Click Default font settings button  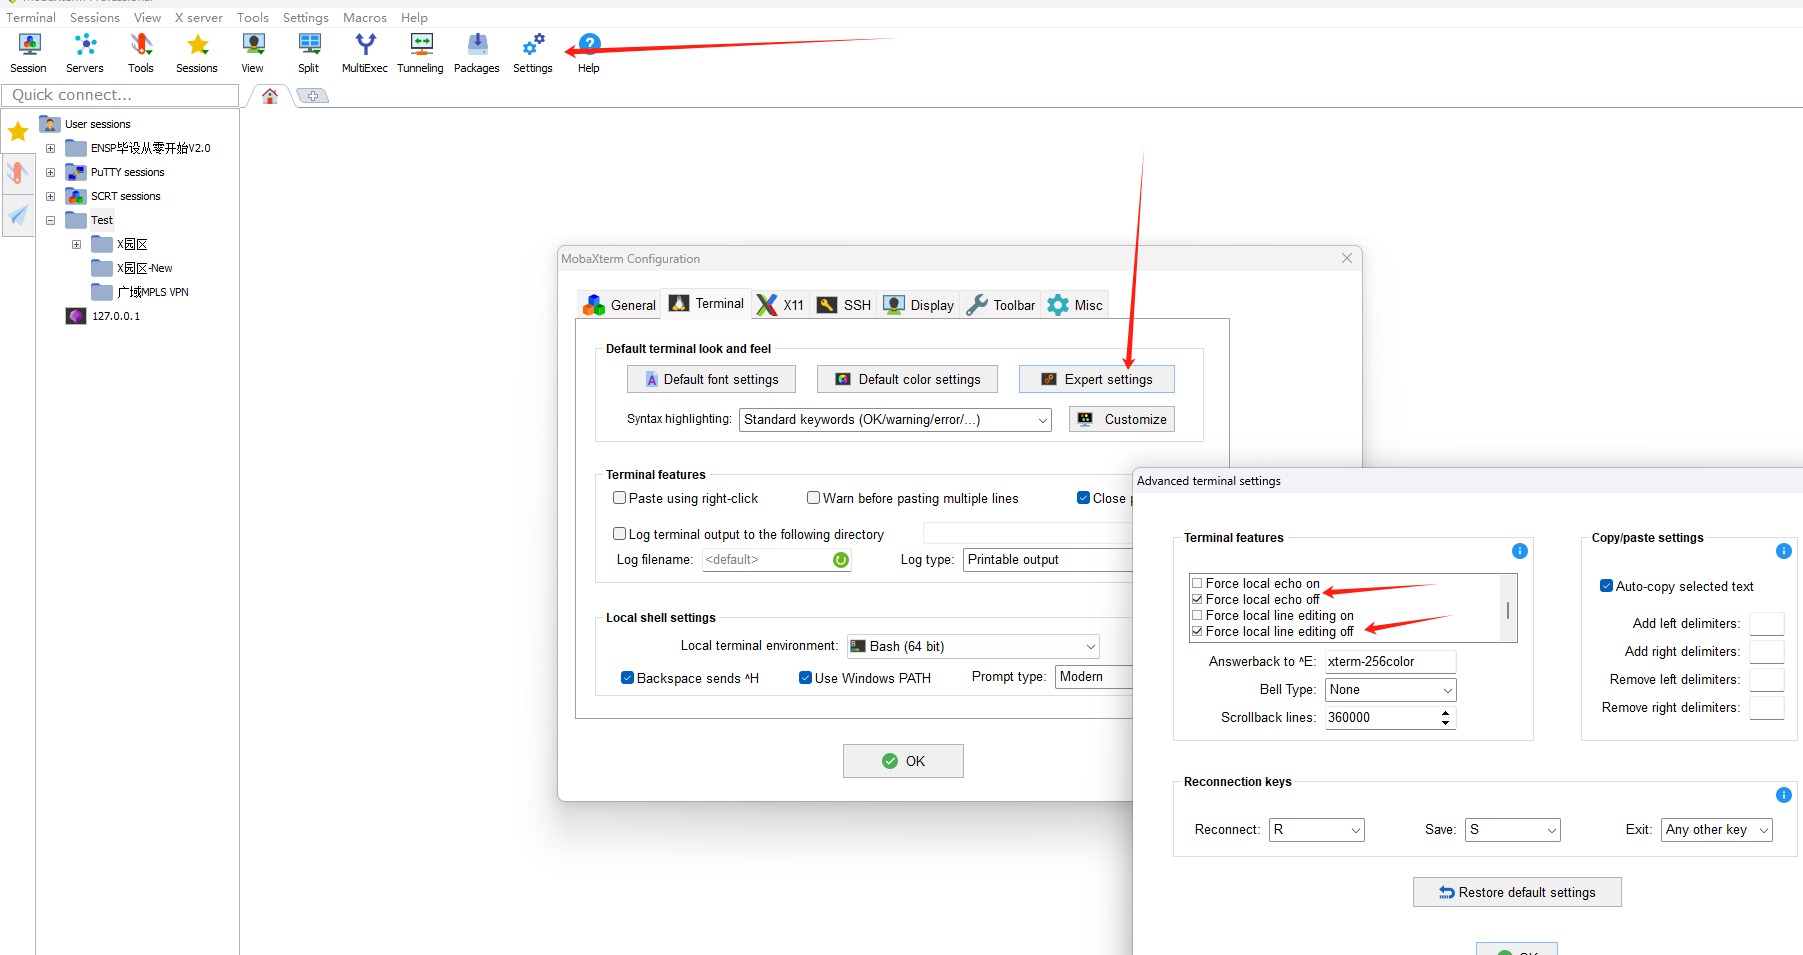pos(711,380)
